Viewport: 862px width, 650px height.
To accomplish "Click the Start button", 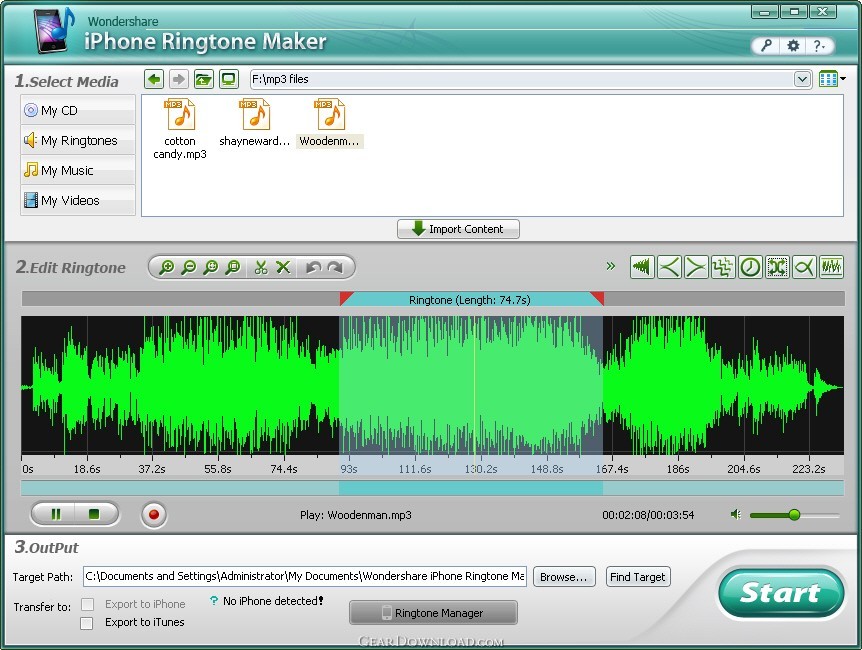I will click(x=781, y=593).
